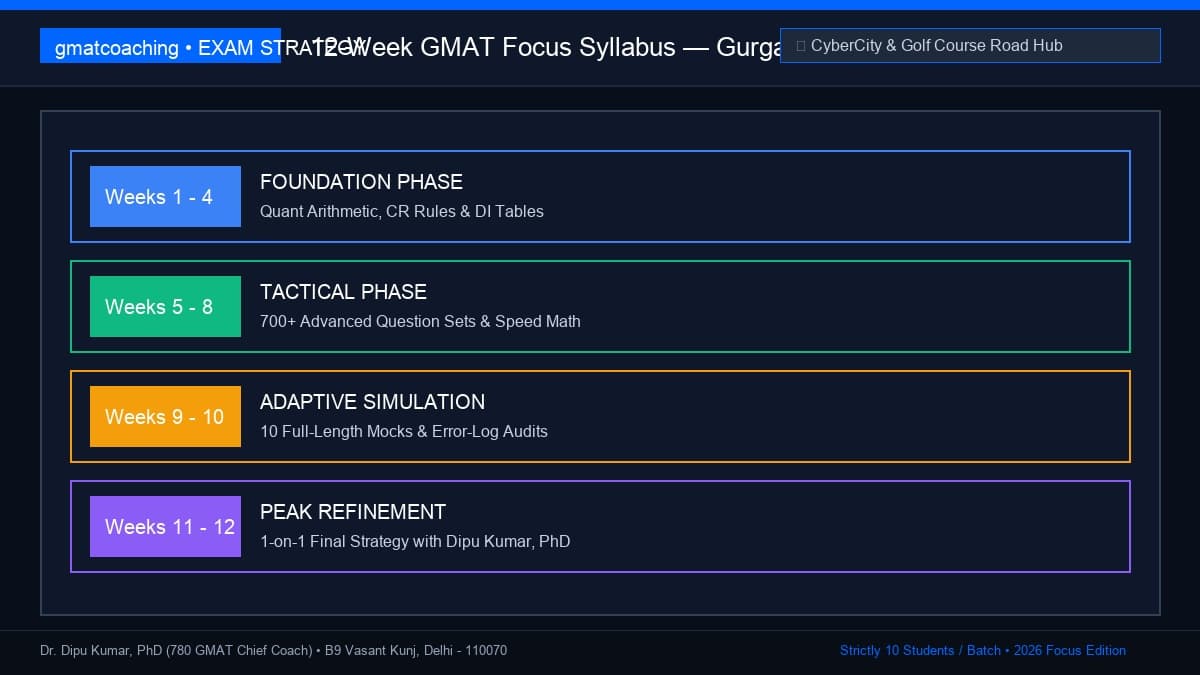Click the TACTICAL PHASE heading
The width and height of the screenshot is (1200, 675).
[x=343, y=292]
